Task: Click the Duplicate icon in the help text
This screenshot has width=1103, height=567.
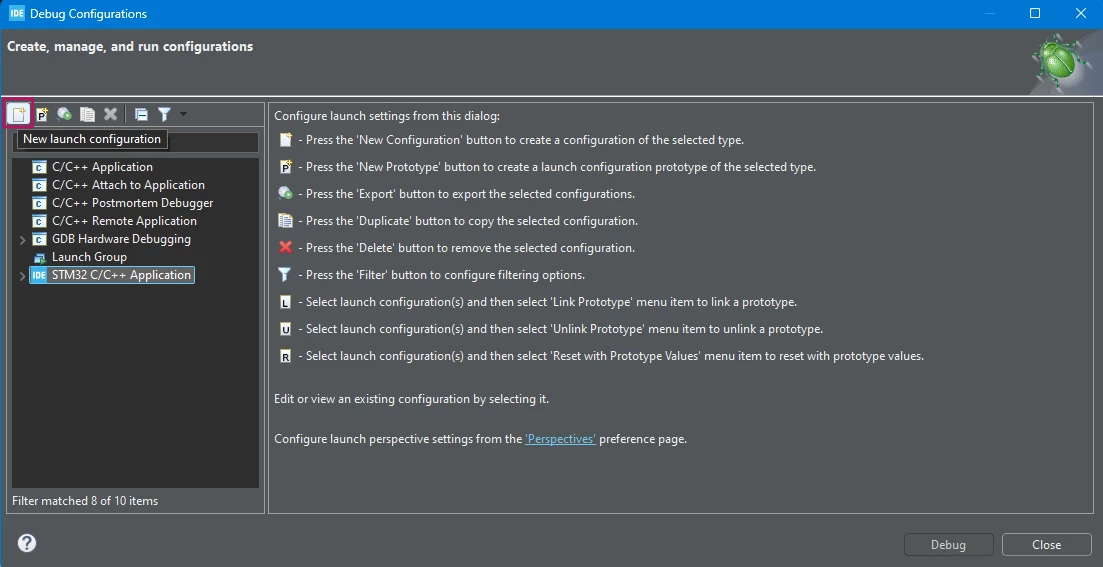Action: (285, 221)
